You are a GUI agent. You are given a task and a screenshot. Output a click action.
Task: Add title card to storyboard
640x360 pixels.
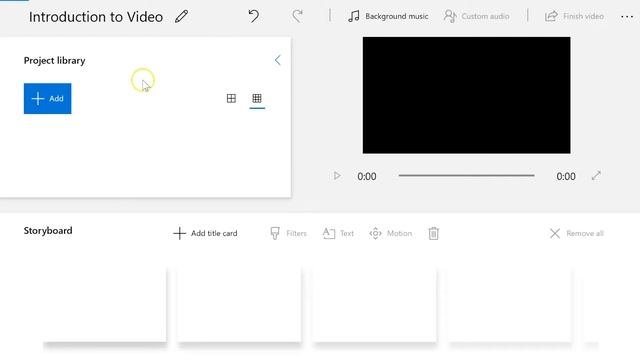(x=205, y=233)
